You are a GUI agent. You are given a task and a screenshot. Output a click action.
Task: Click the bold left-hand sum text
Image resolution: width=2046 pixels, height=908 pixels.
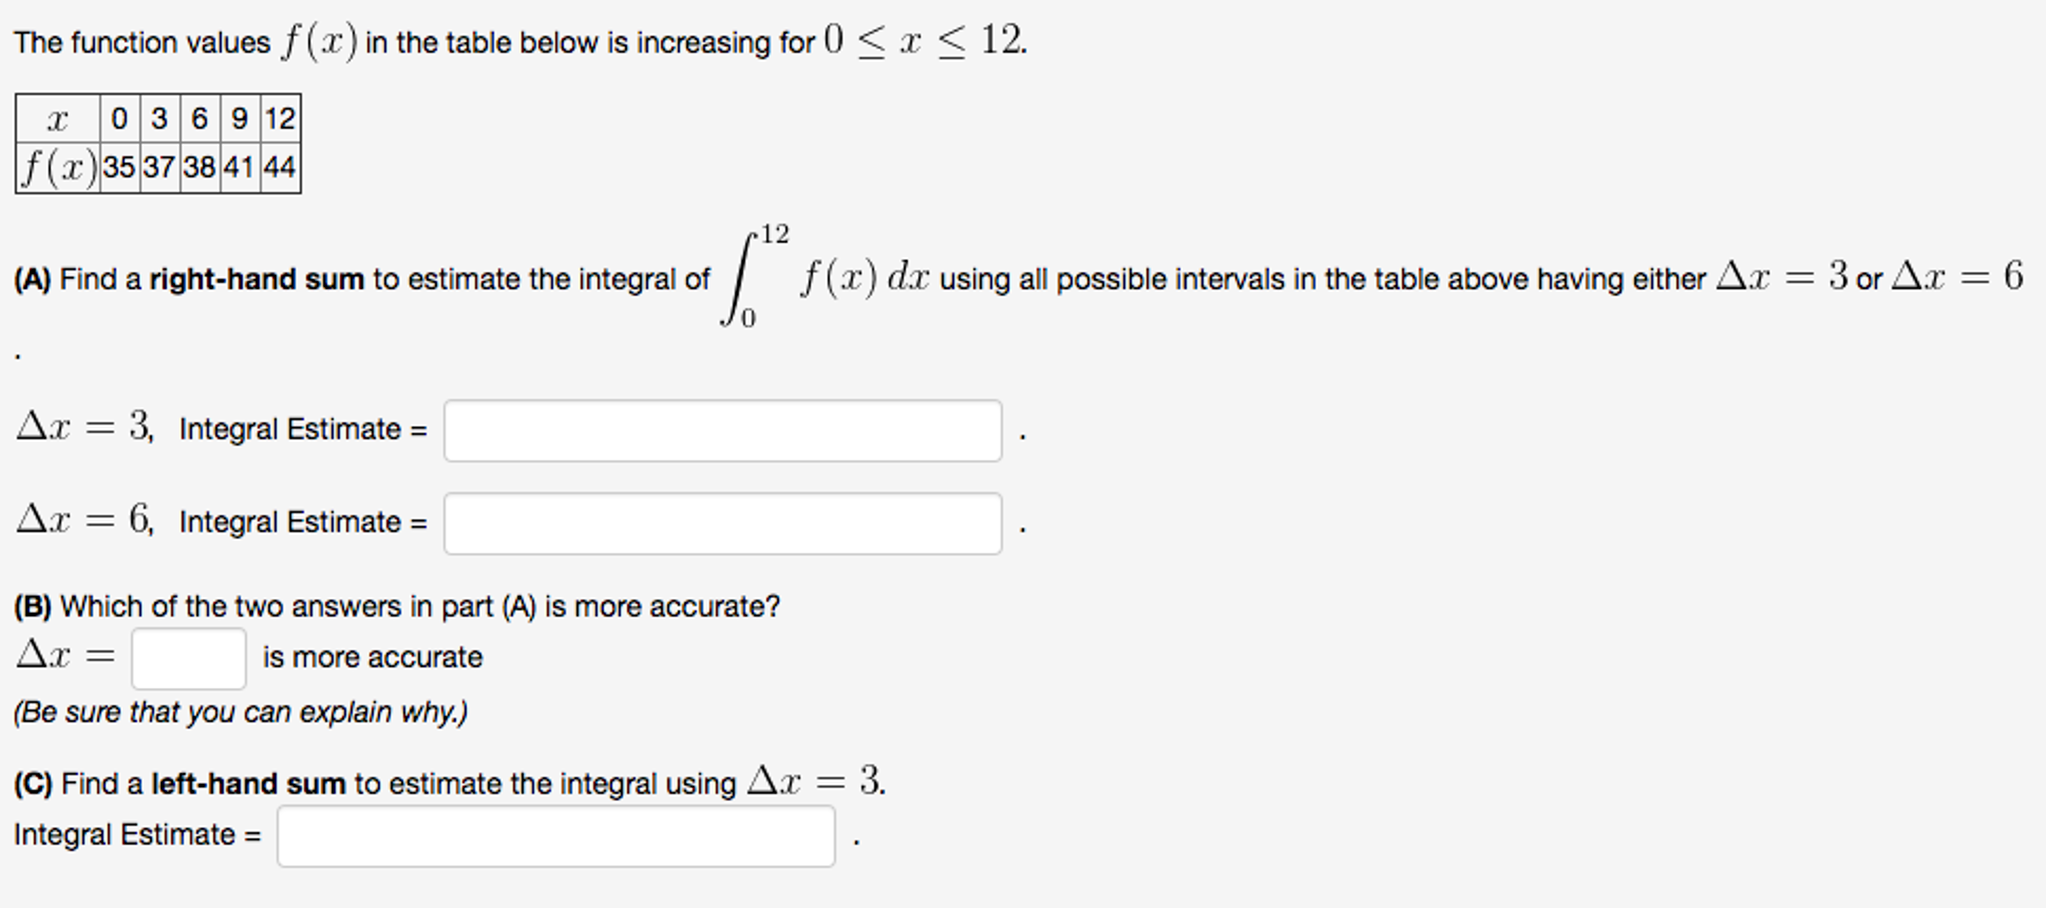251,783
